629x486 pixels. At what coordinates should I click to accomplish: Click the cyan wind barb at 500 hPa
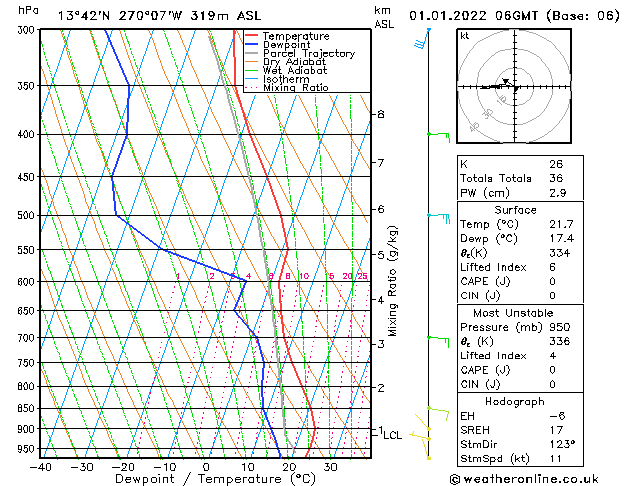click(439, 219)
